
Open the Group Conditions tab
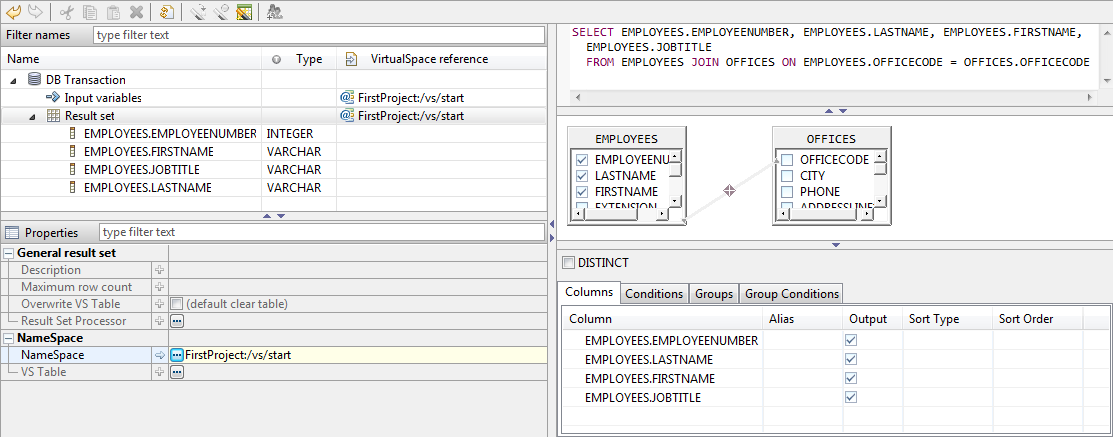[x=791, y=294]
